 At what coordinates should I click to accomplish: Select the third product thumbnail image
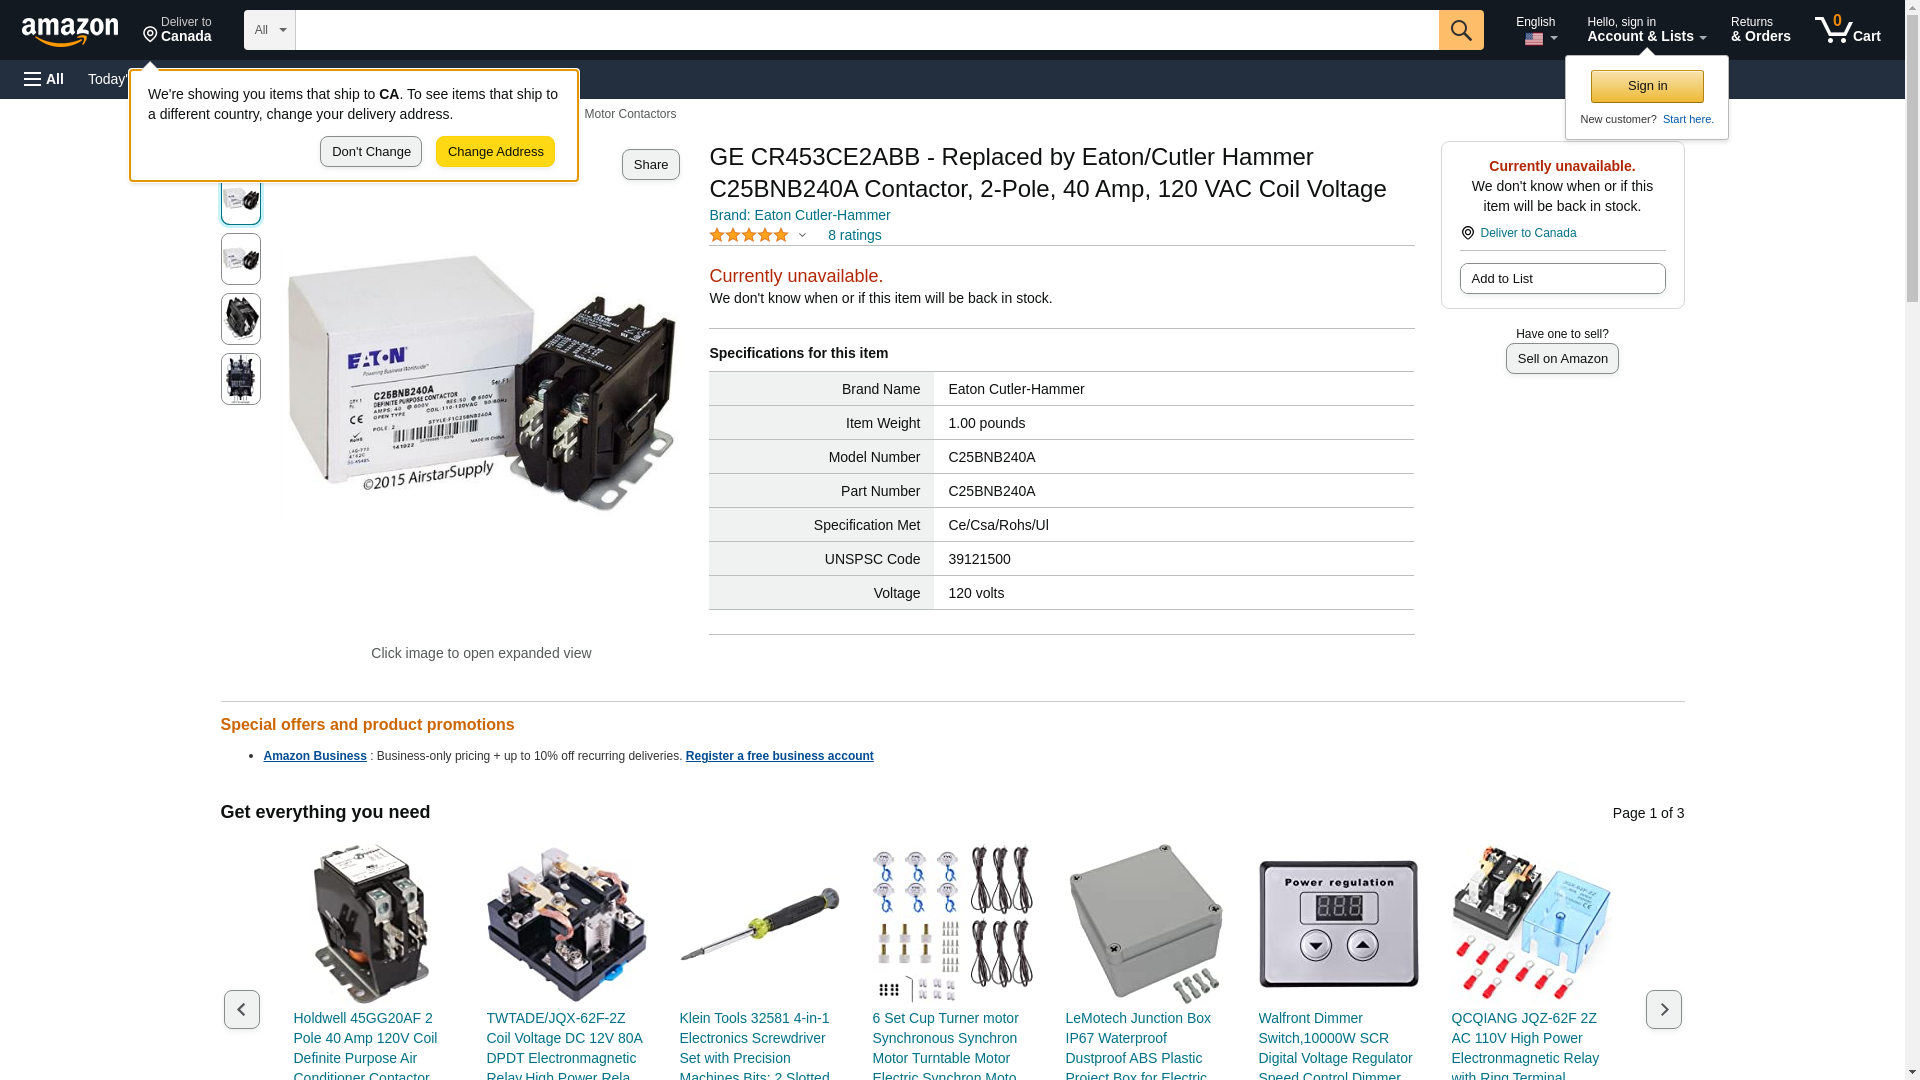(x=241, y=319)
